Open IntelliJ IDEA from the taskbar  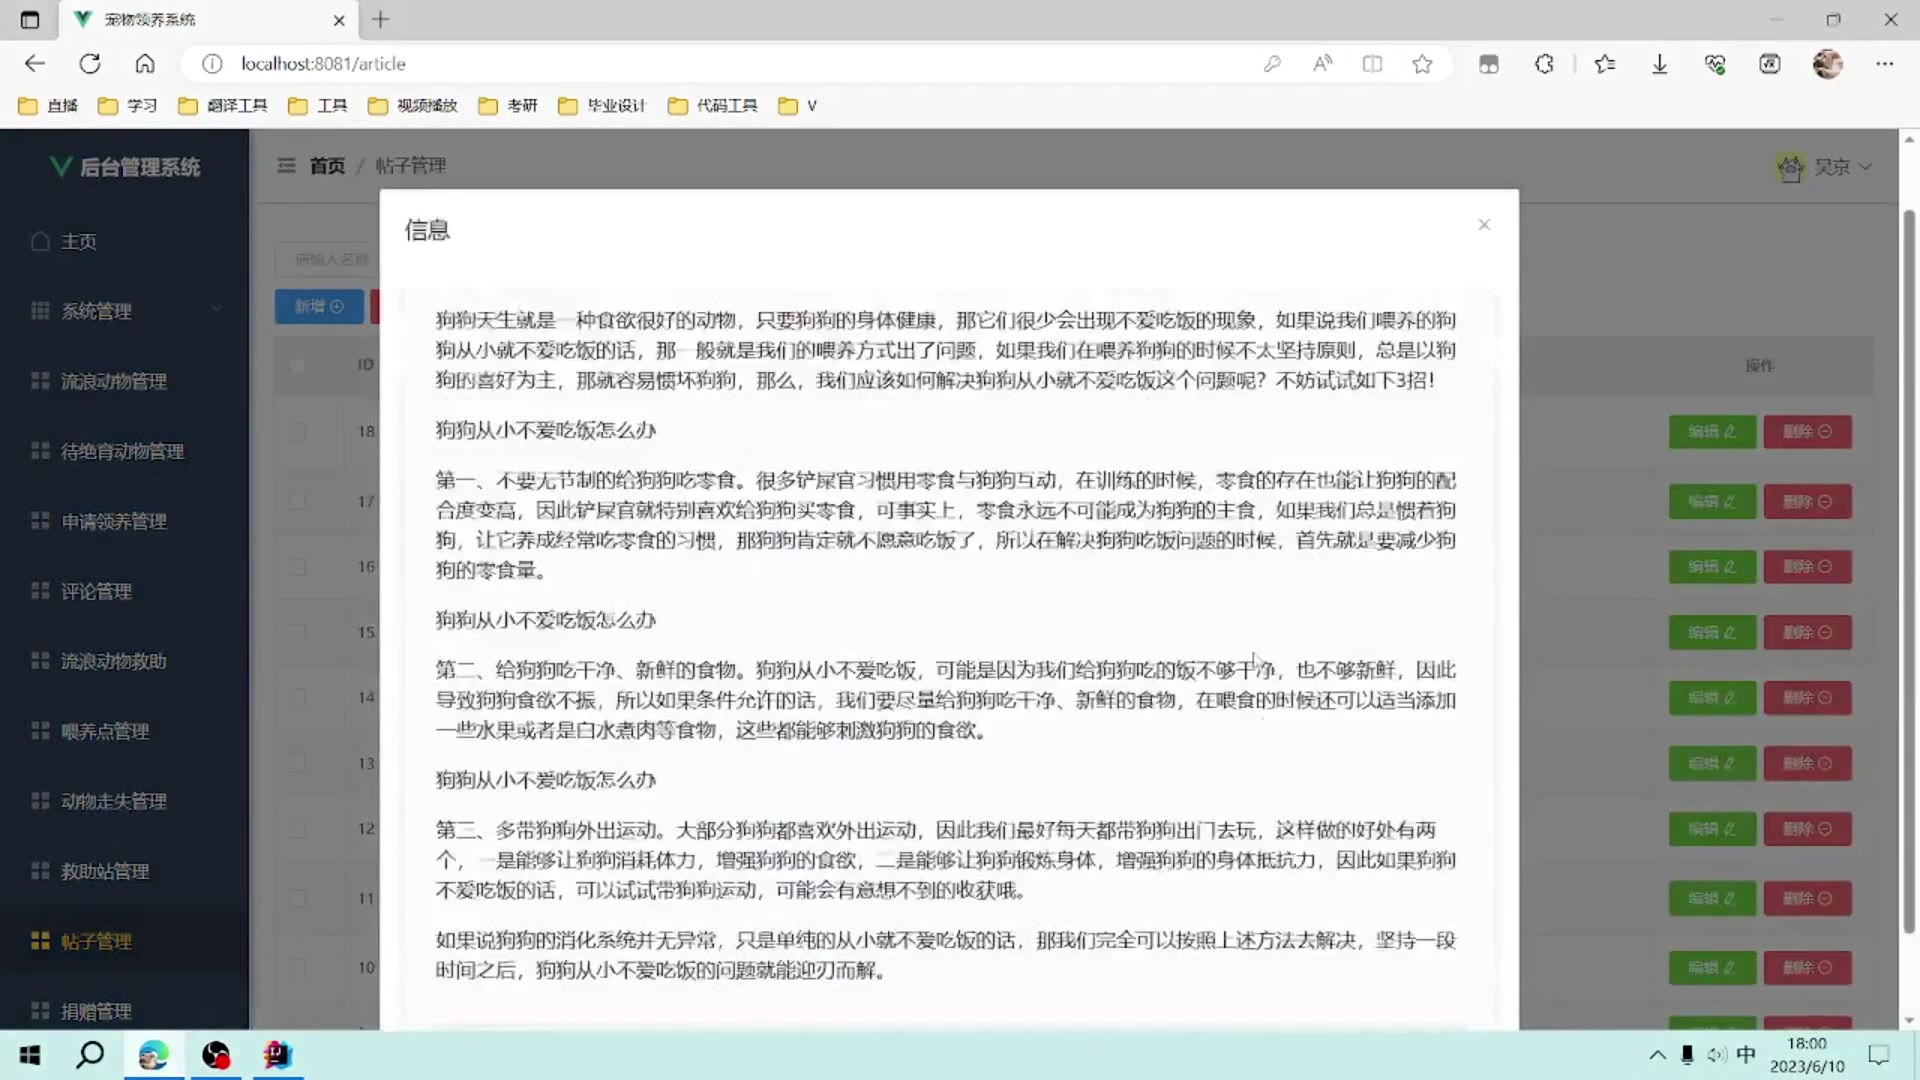click(x=277, y=1055)
